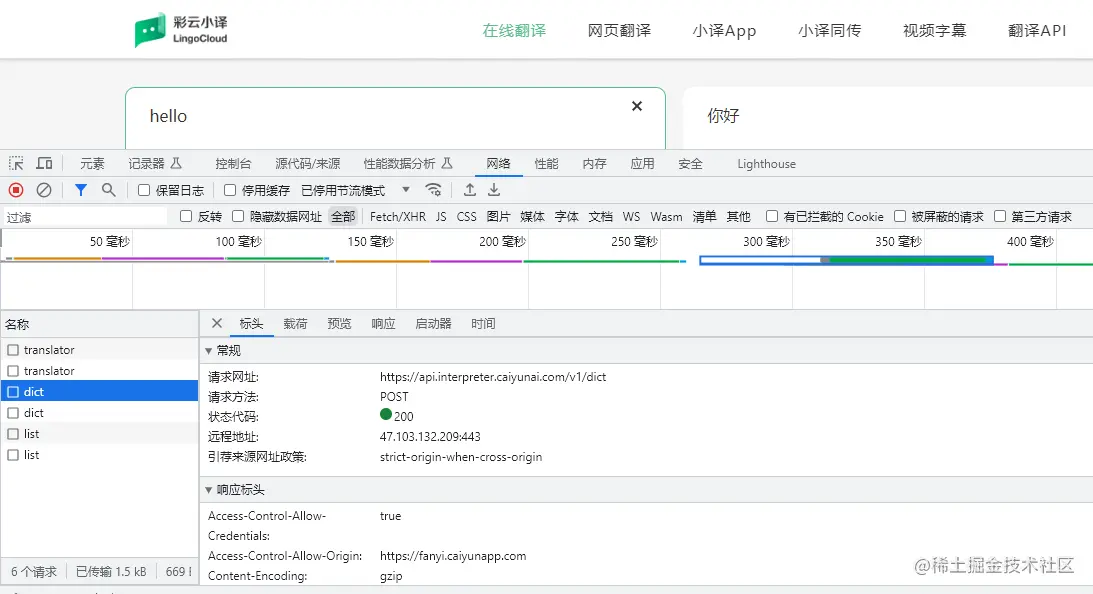This screenshot has height=594, width=1093.
Task: Click the 过滤 filter input field
Action: point(85,217)
